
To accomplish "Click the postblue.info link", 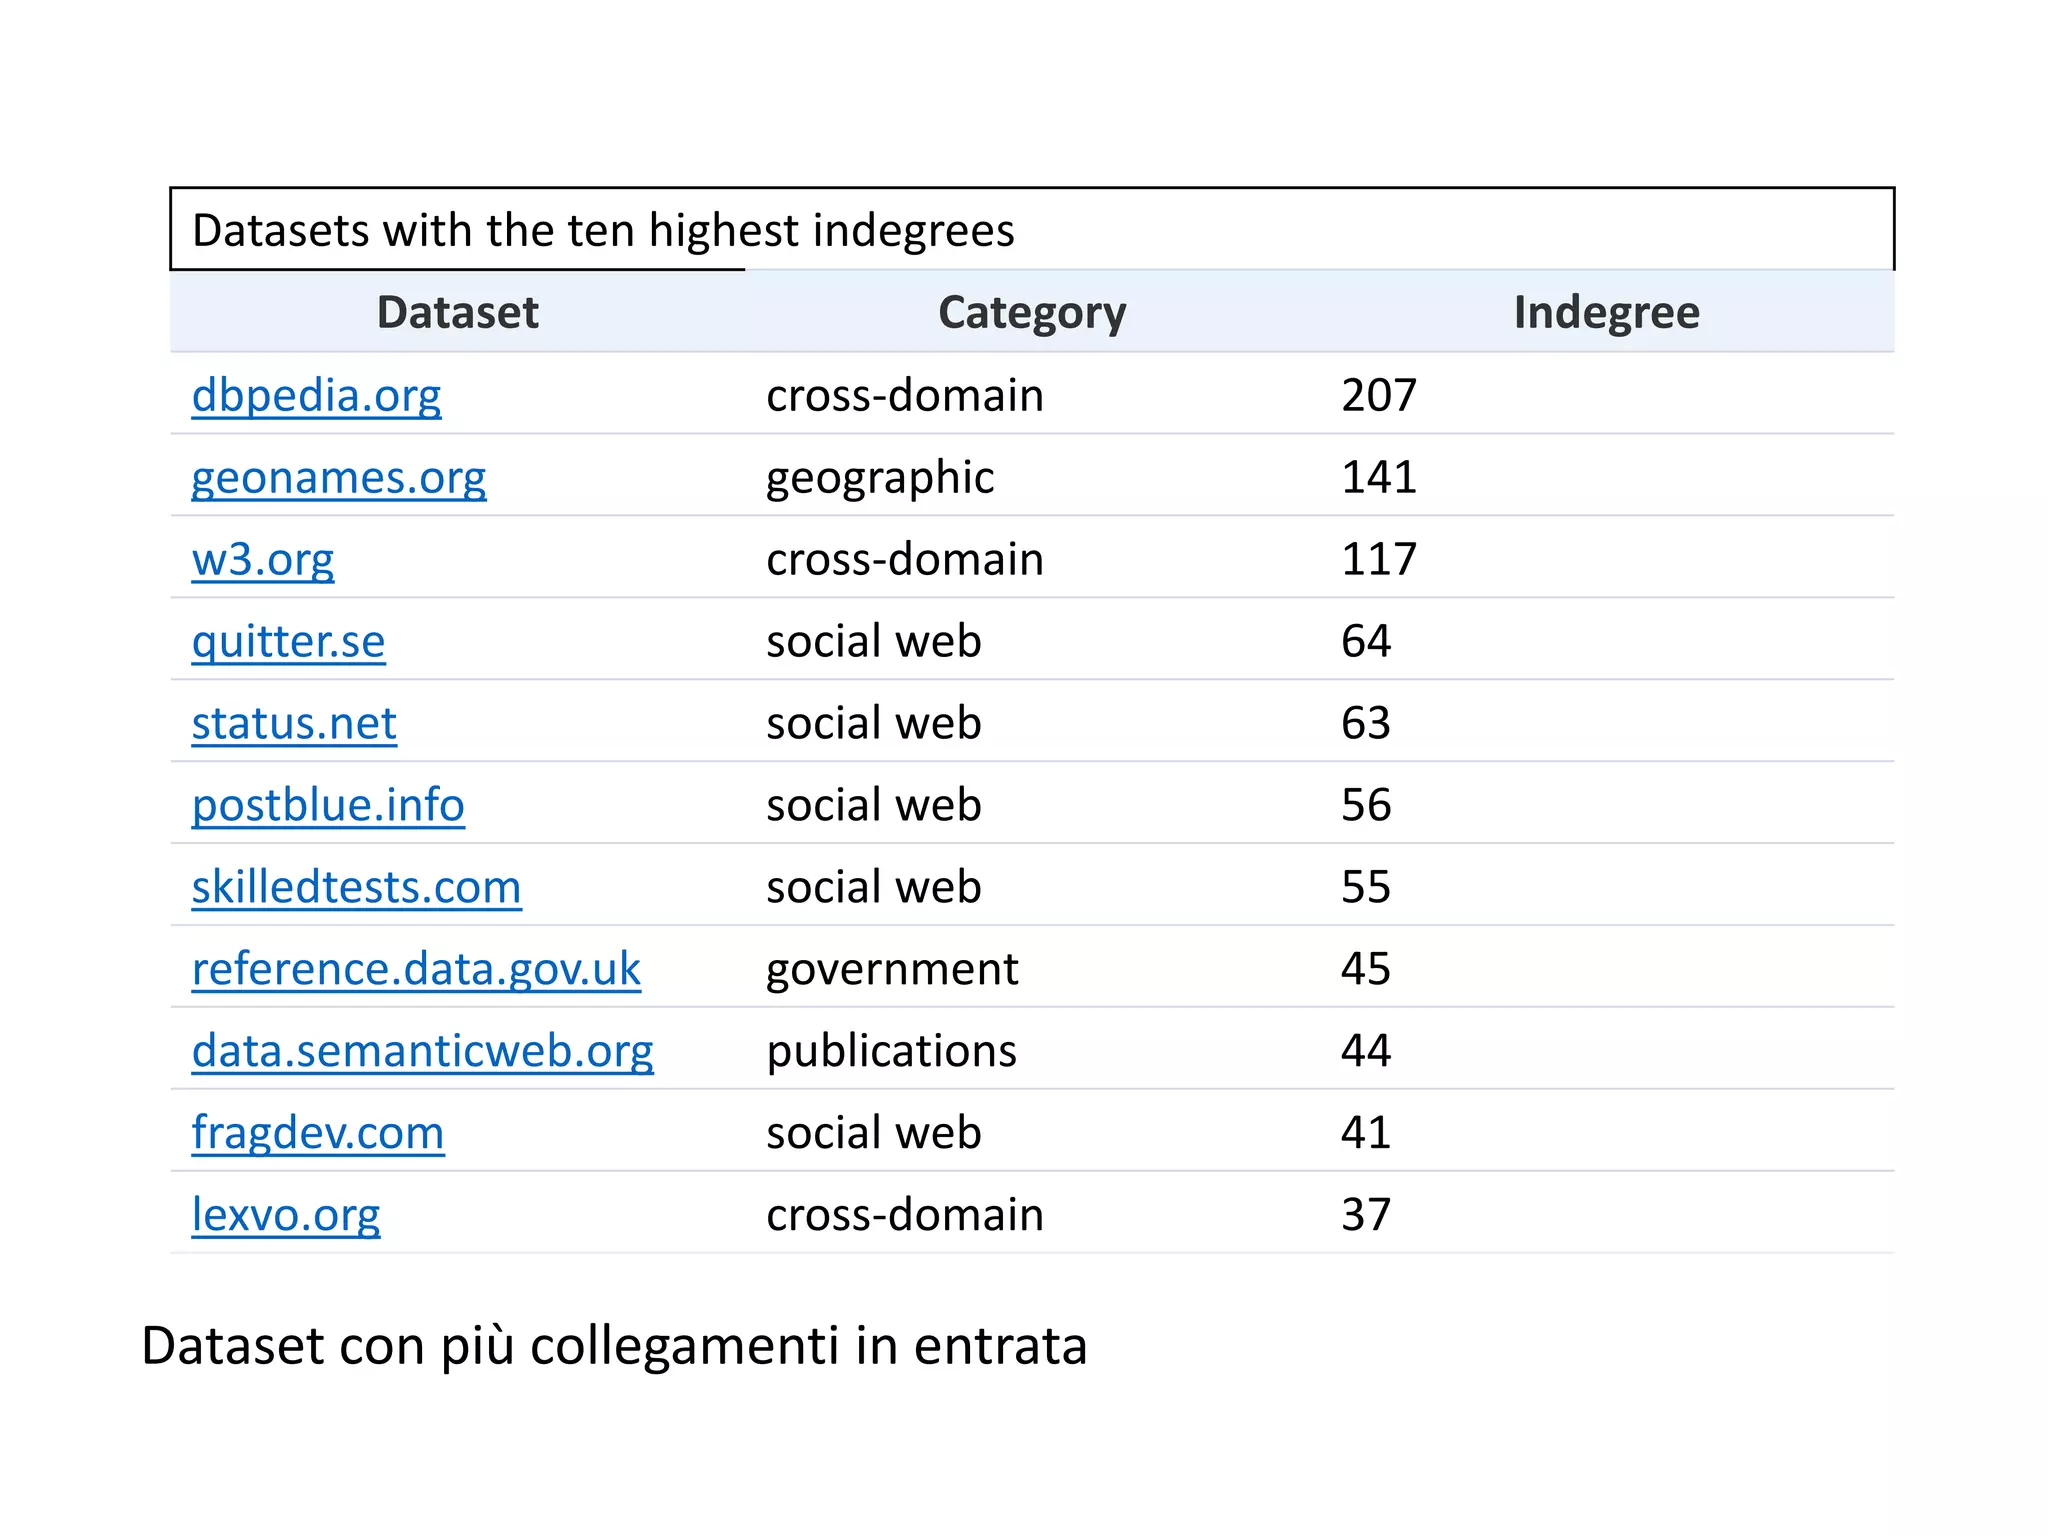I will point(328,806).
